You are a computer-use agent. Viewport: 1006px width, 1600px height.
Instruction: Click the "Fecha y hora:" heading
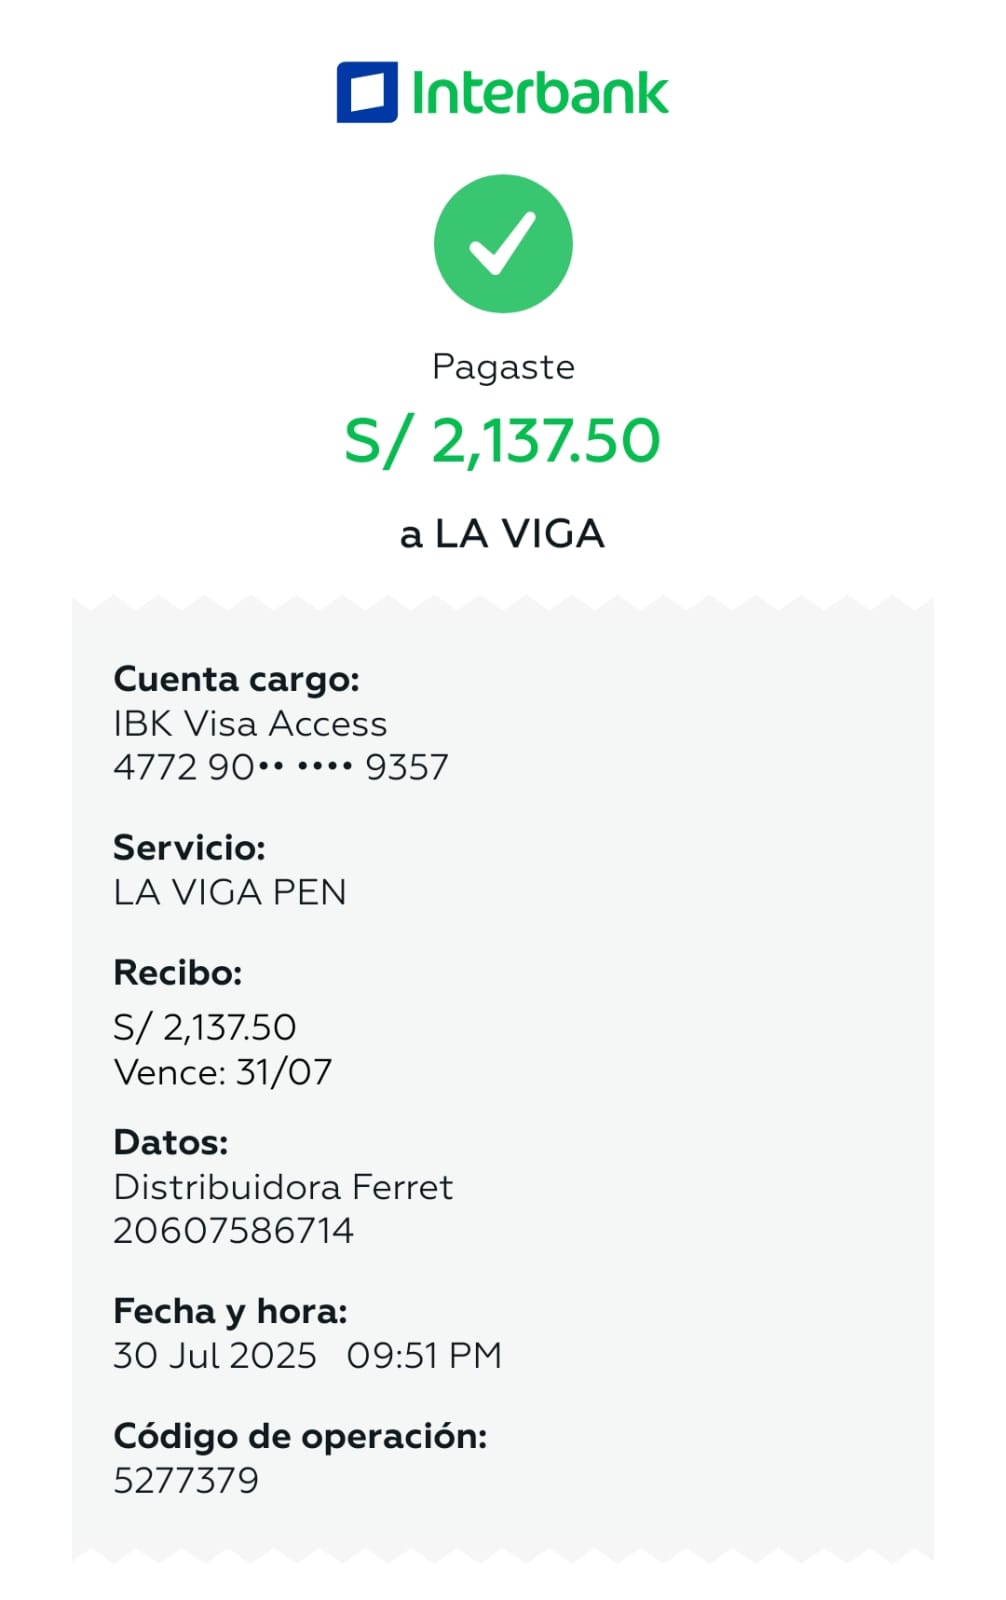point(230,1311)
